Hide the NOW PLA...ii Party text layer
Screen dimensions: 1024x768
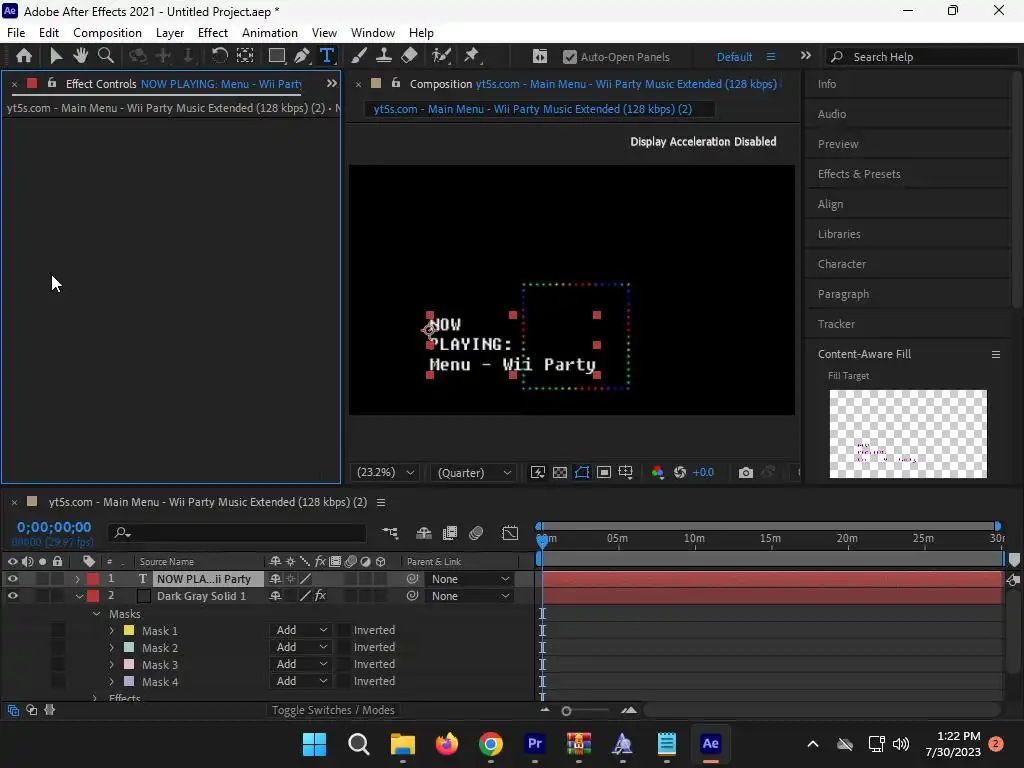pyautogui.click(x=12, y=579)
